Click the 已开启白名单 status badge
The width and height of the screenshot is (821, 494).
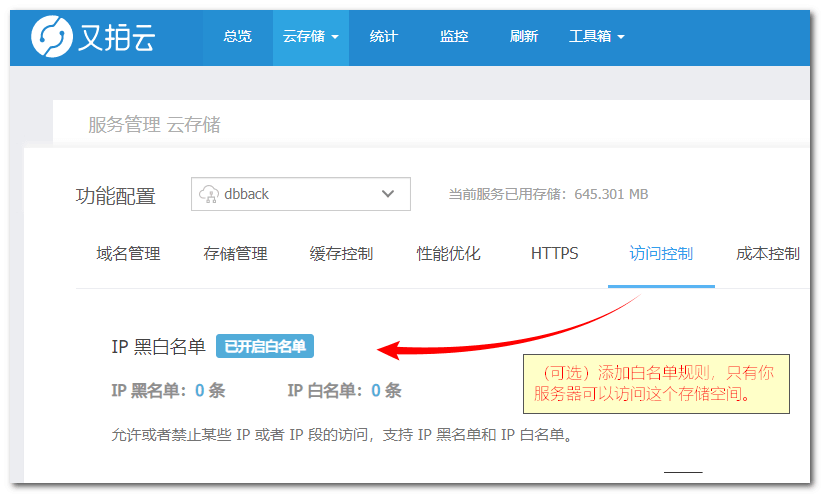click(x=265, y=346)
